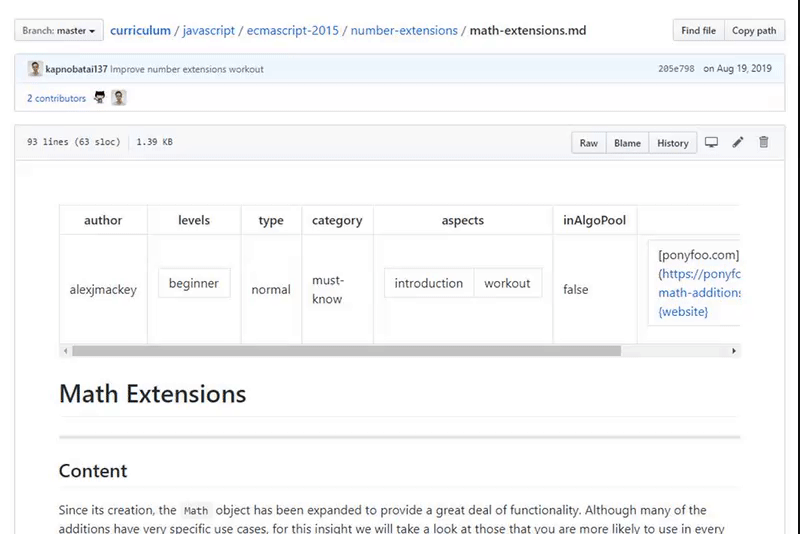Navigate to number-extensions folder
This screenshot has height=534, width=800.
[403, 31]
